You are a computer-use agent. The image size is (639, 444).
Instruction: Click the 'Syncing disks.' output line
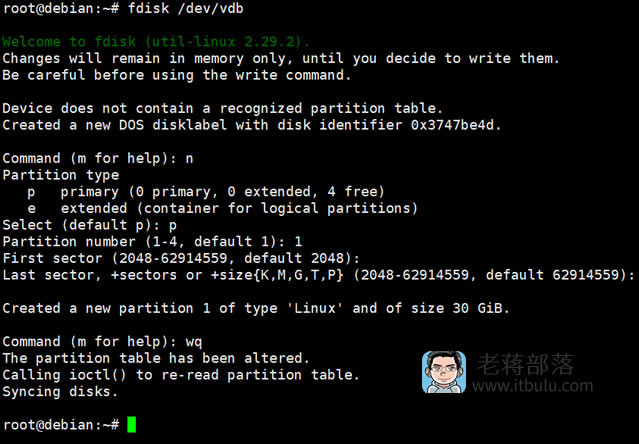click(60, 391)
